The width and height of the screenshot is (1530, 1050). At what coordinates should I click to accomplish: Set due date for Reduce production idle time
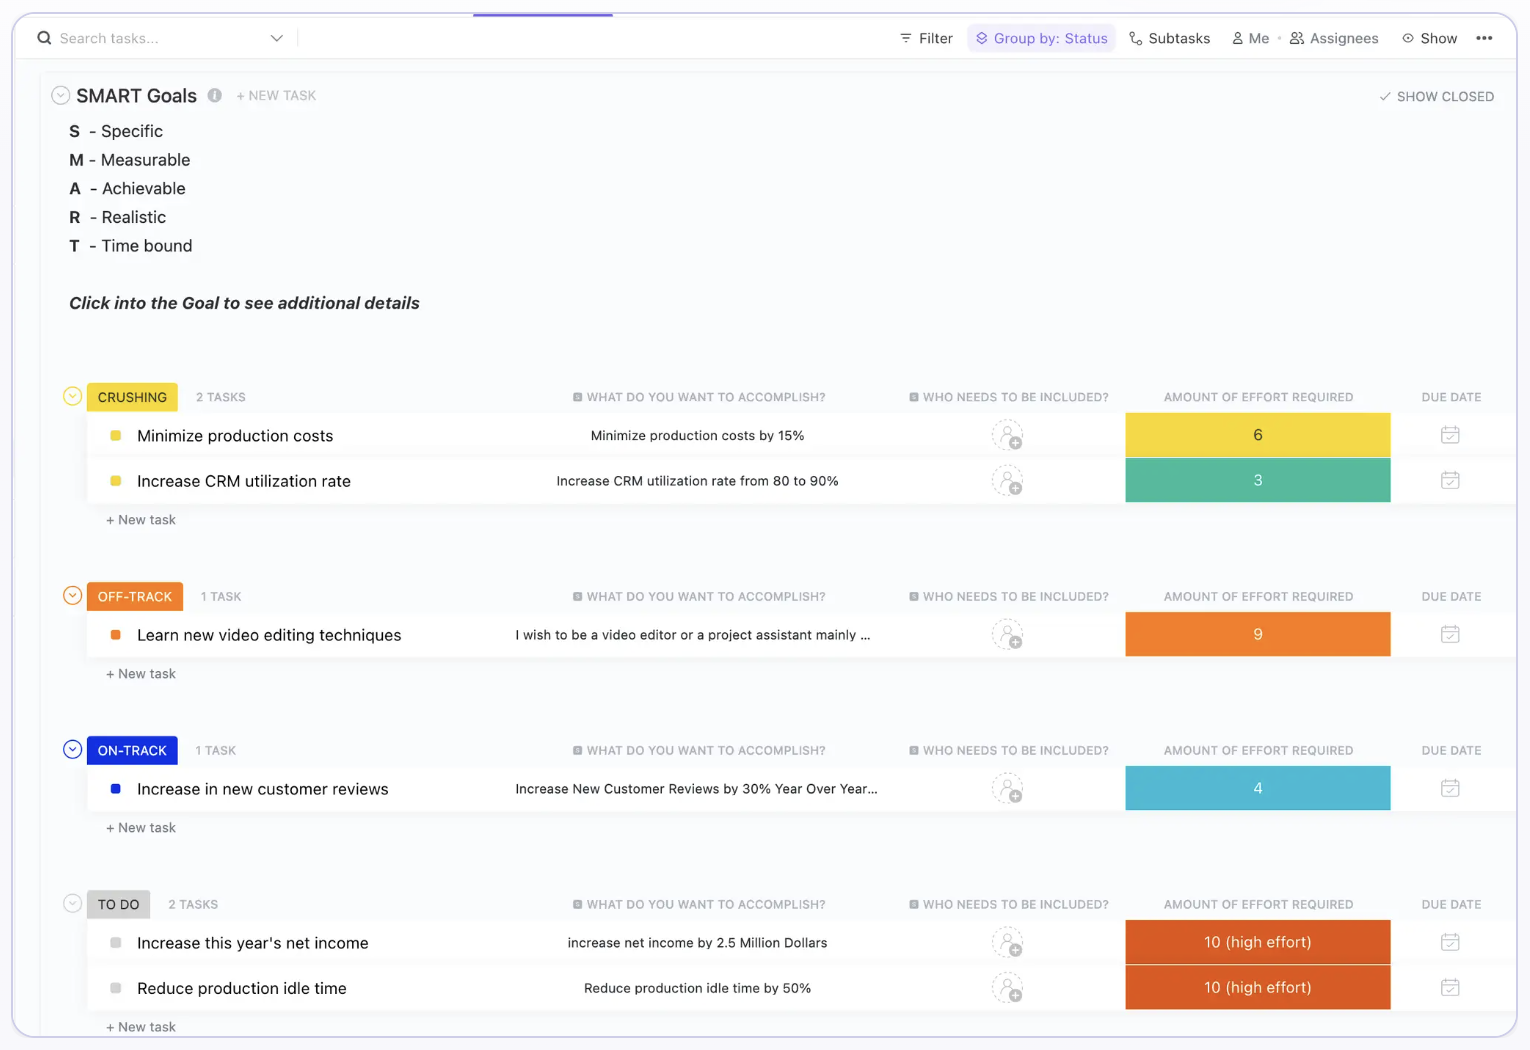[1450, 987]
